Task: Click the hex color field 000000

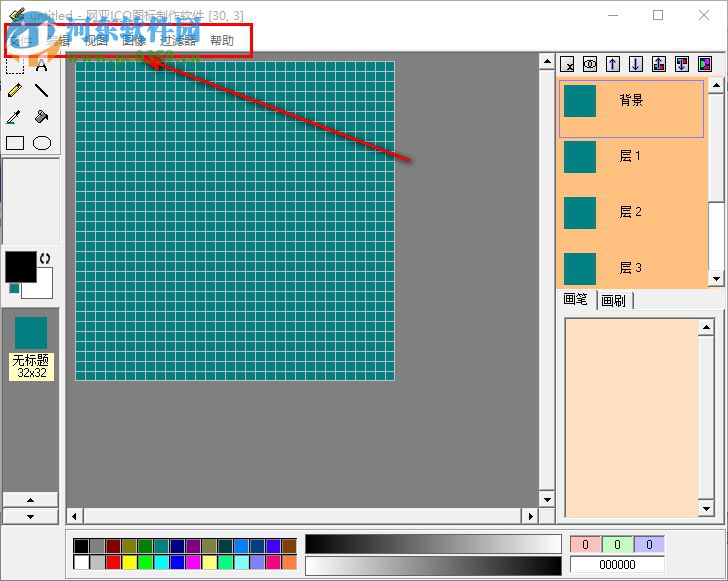Action: [618, 565]
